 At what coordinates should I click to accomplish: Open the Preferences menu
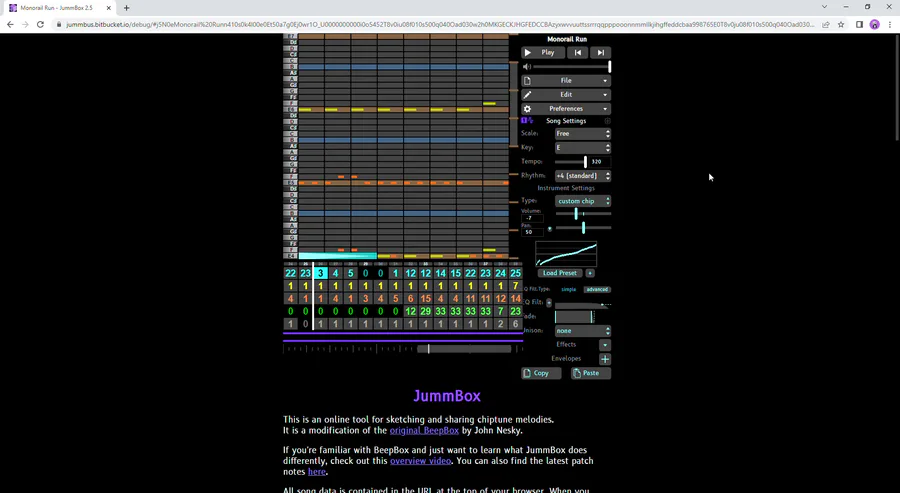coord(566,108)
